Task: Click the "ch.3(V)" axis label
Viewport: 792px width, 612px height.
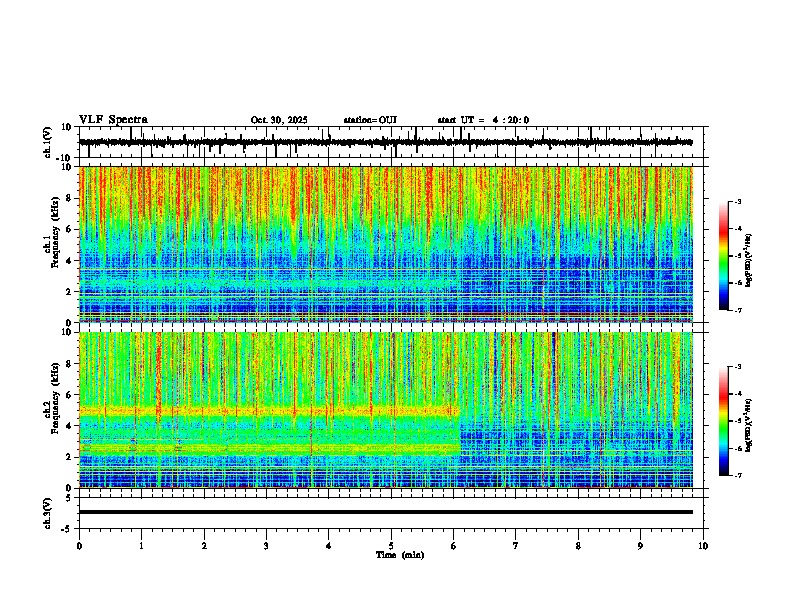Action: click(x=48, y=513)
